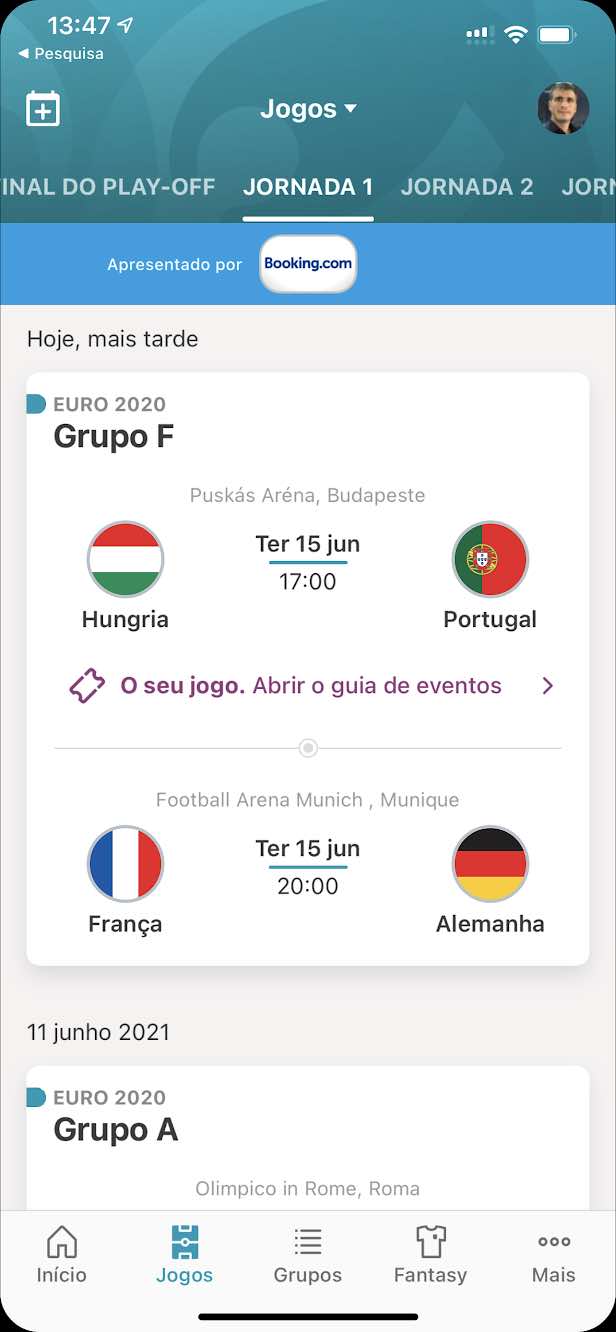616x1332 pixels.
Task: Tap the purple ticket icon
Action: [x=87, y=687]
